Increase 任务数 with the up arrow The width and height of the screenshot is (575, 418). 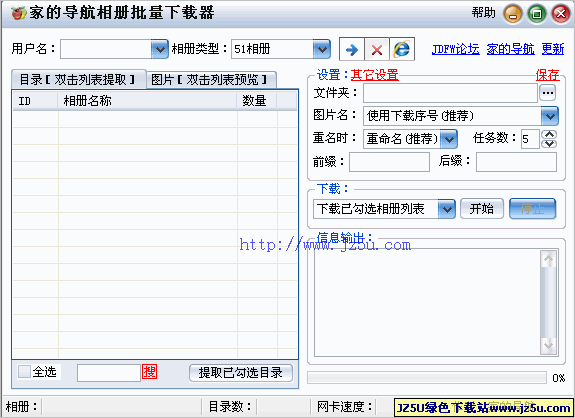[549, 134]
